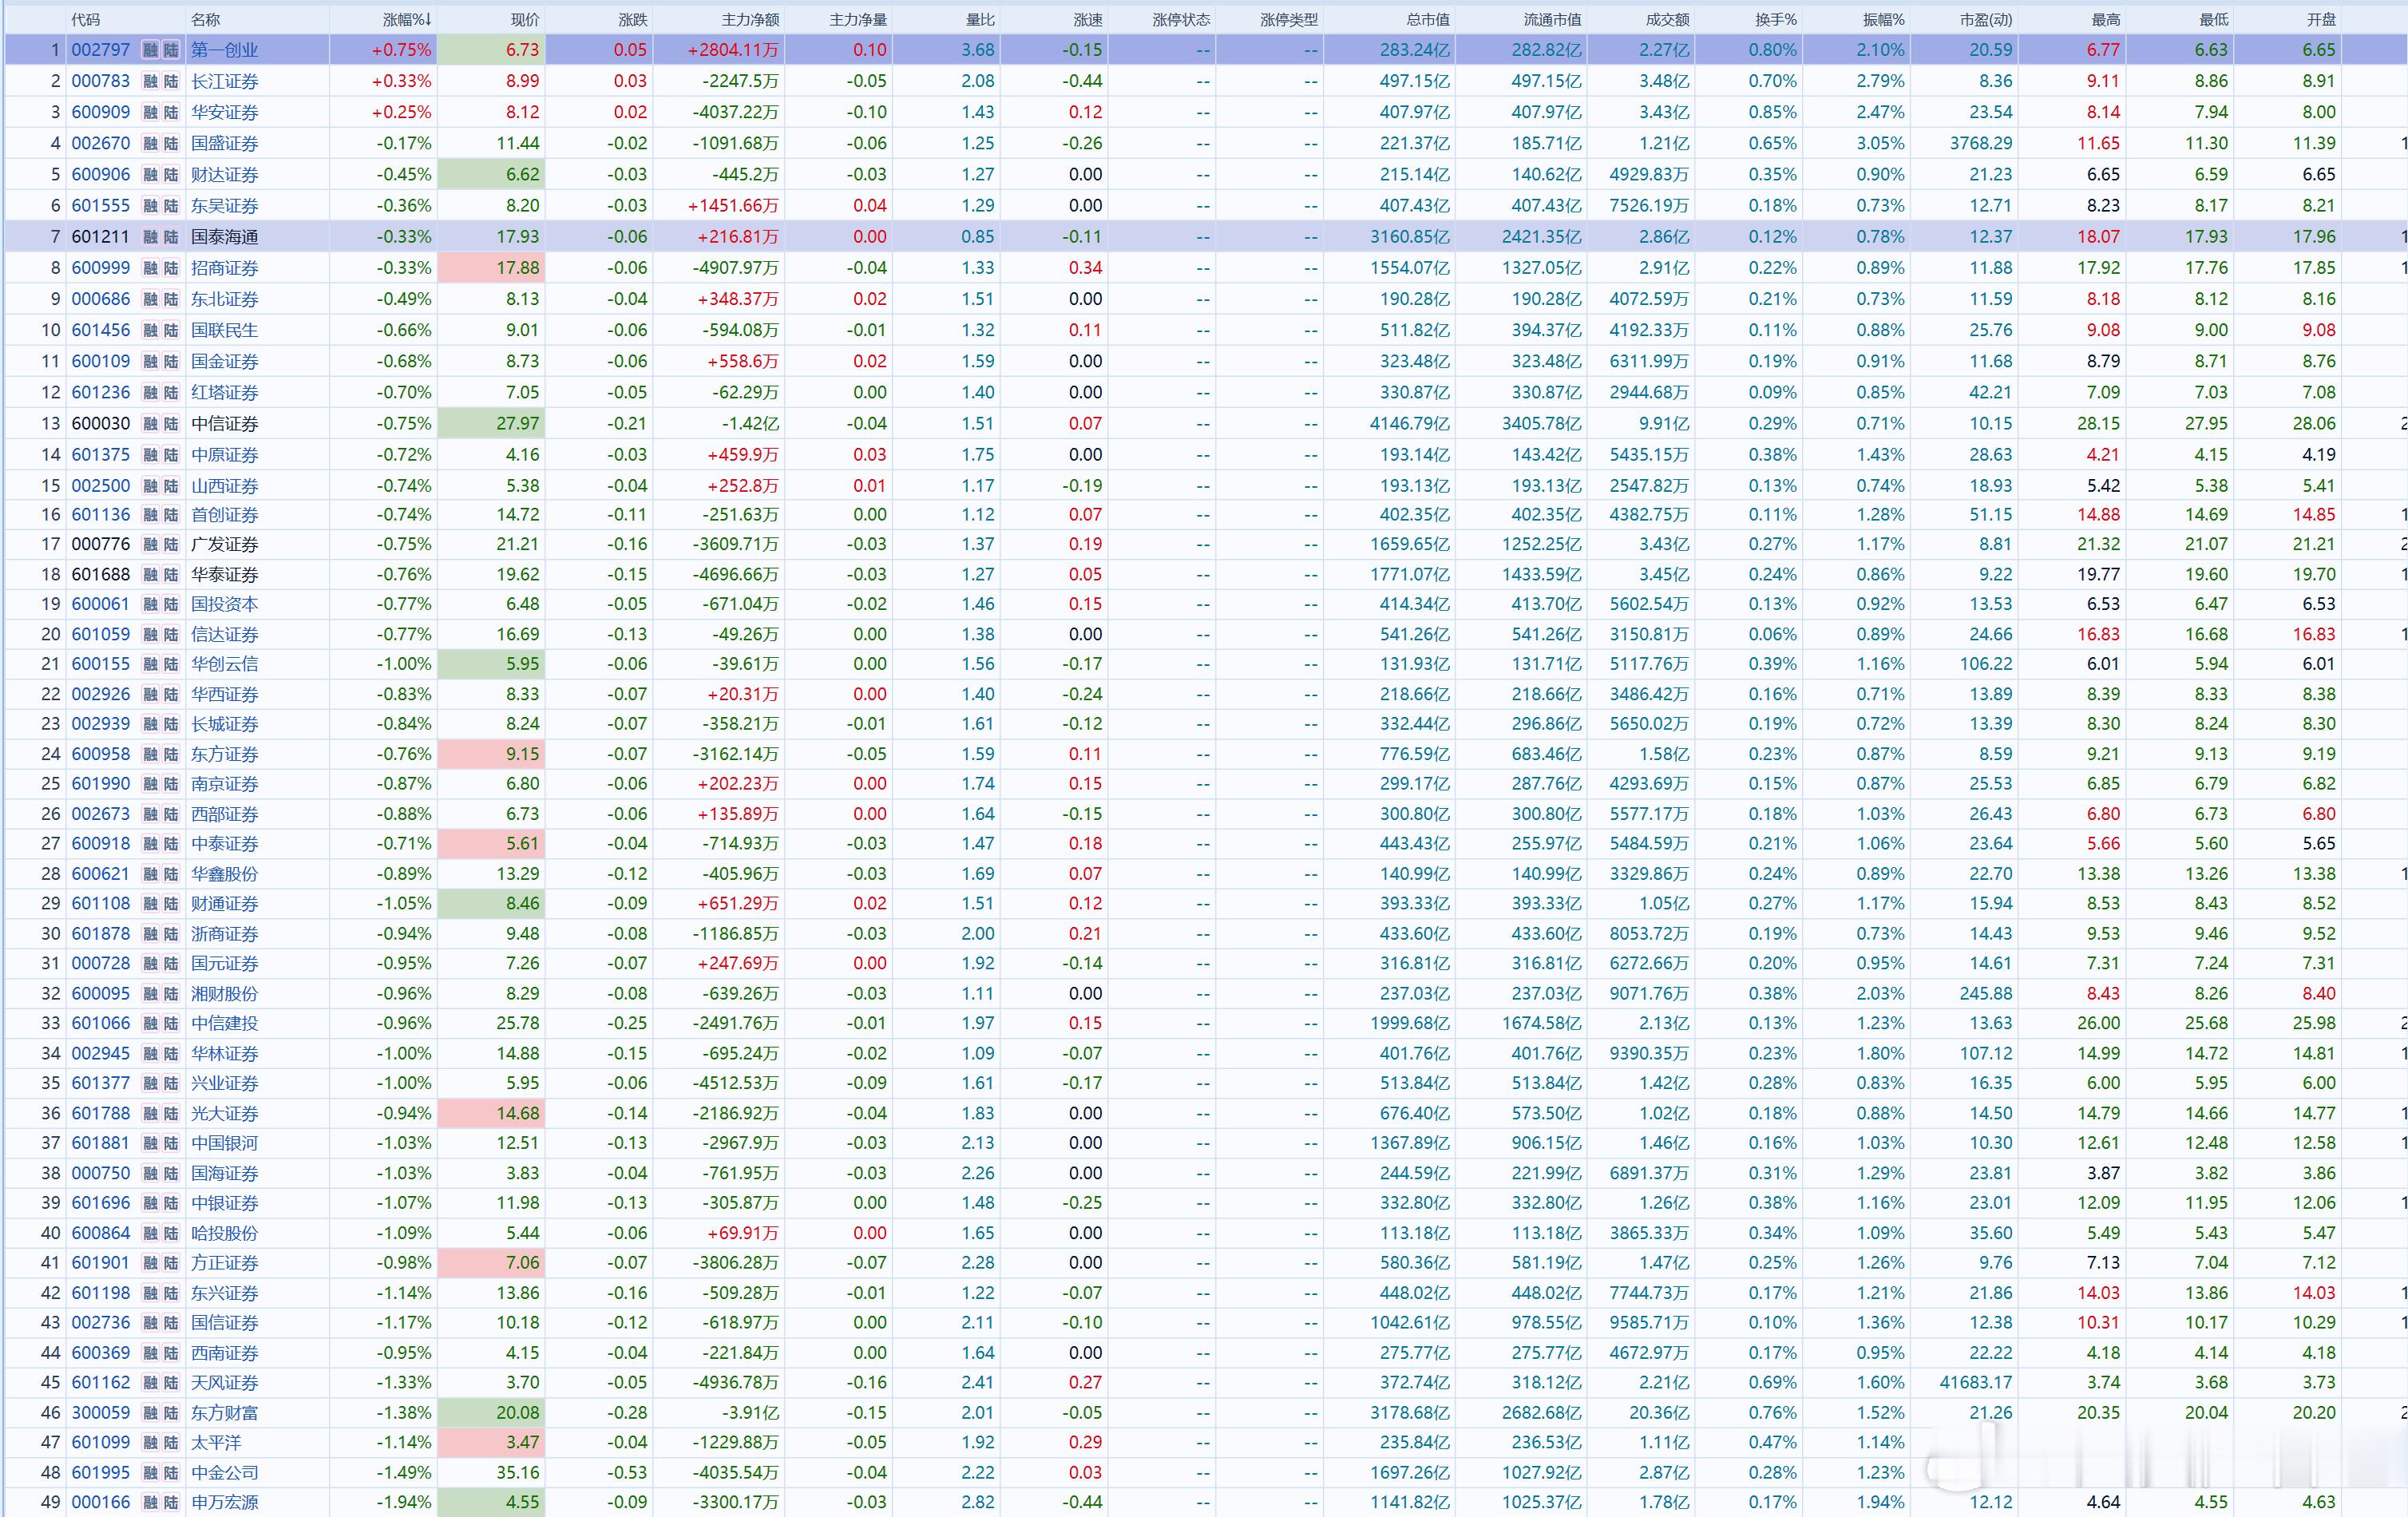
Task: Select the 名称 column header
Action: 206,20
